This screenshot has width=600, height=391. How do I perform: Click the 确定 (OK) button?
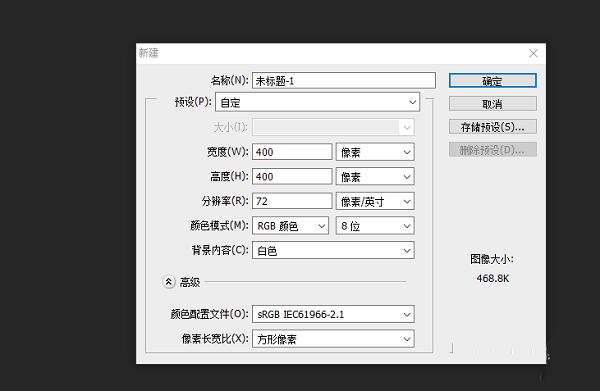click(x=492, y=81)
